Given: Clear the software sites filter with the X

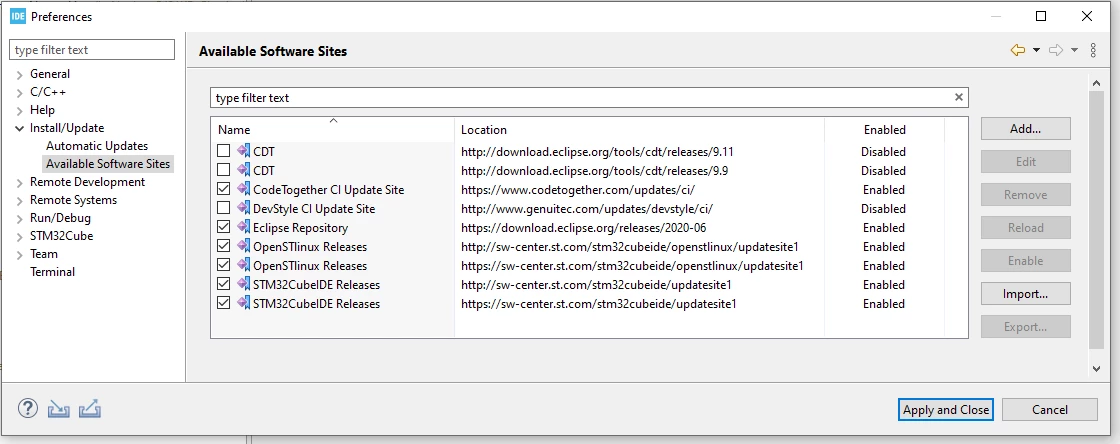Looking at the screenshot, I should click(959, 98).
